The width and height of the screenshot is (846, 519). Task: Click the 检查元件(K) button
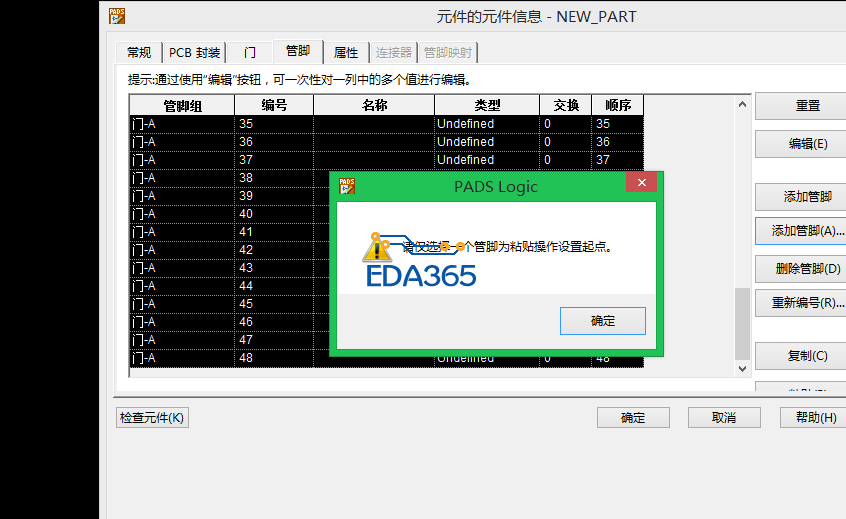tap(152, 418)
